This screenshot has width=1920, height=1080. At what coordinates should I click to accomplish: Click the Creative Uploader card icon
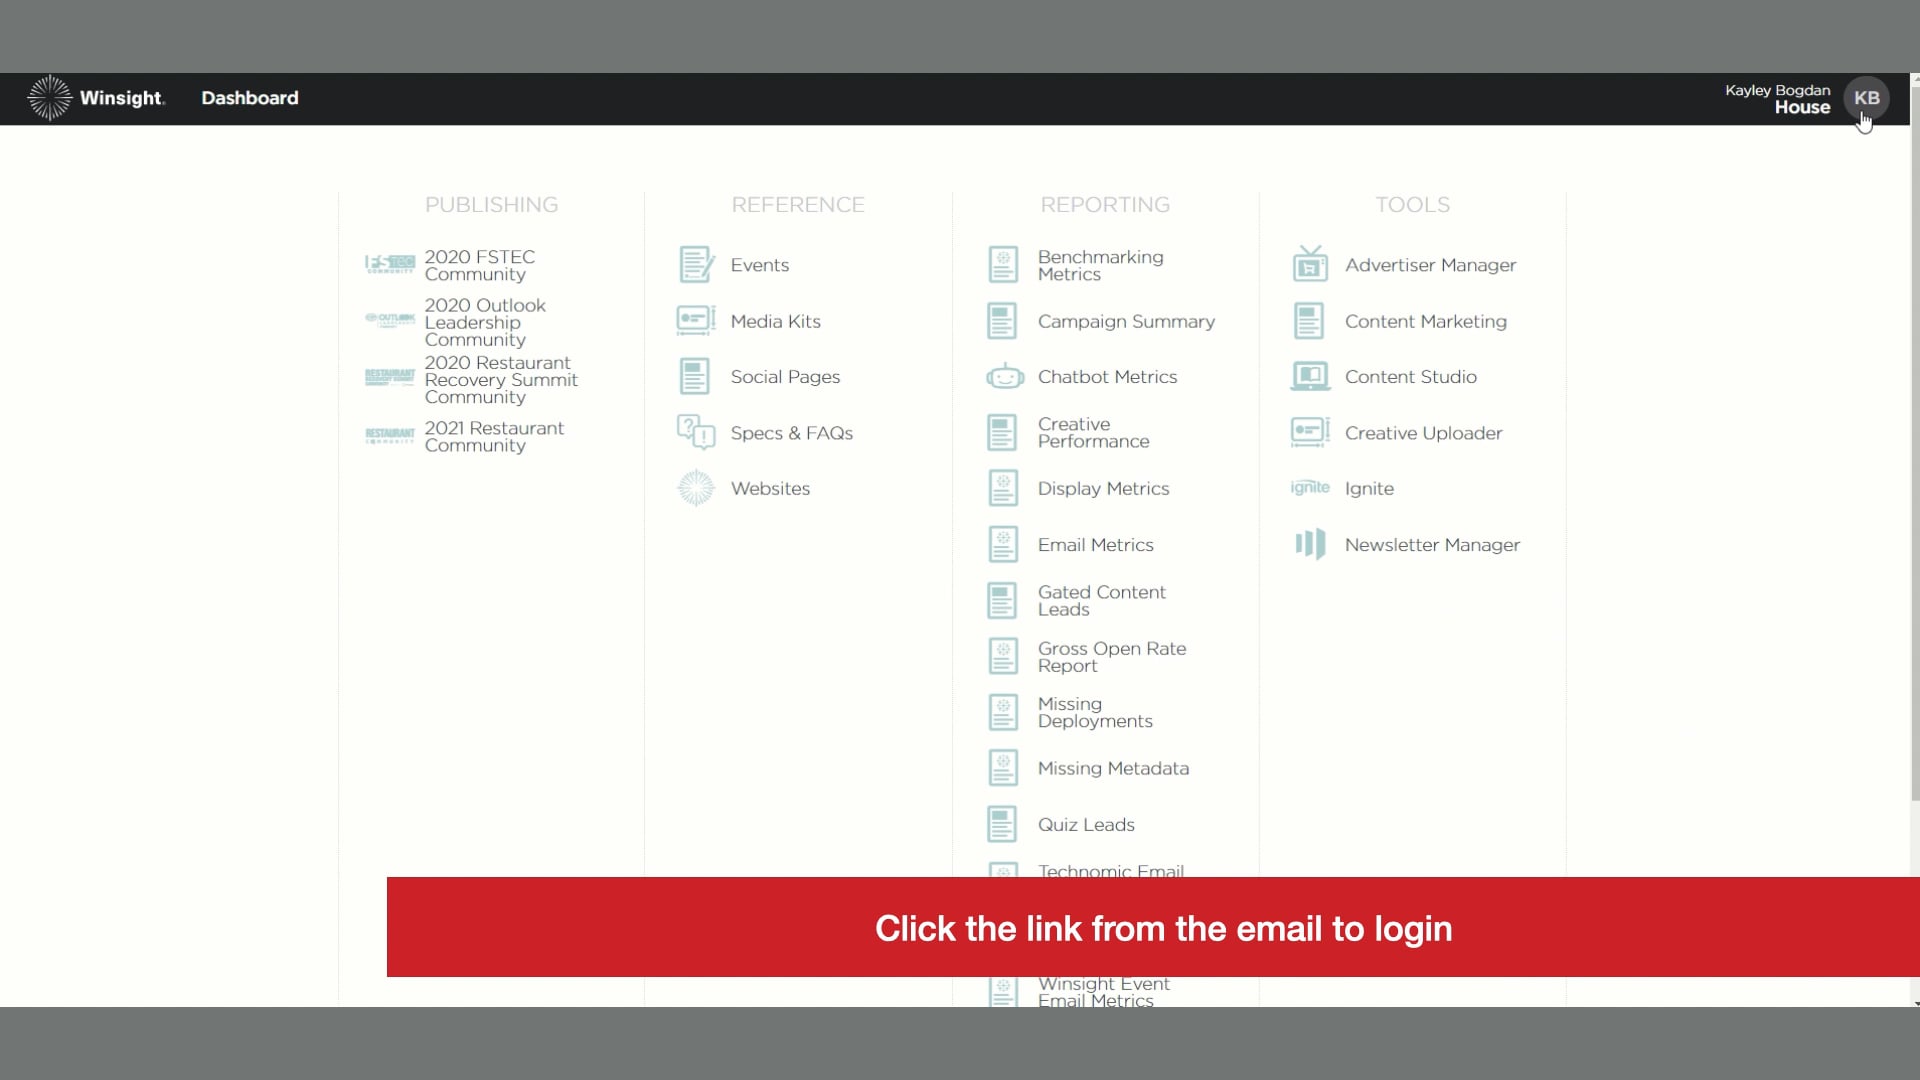1310,432
